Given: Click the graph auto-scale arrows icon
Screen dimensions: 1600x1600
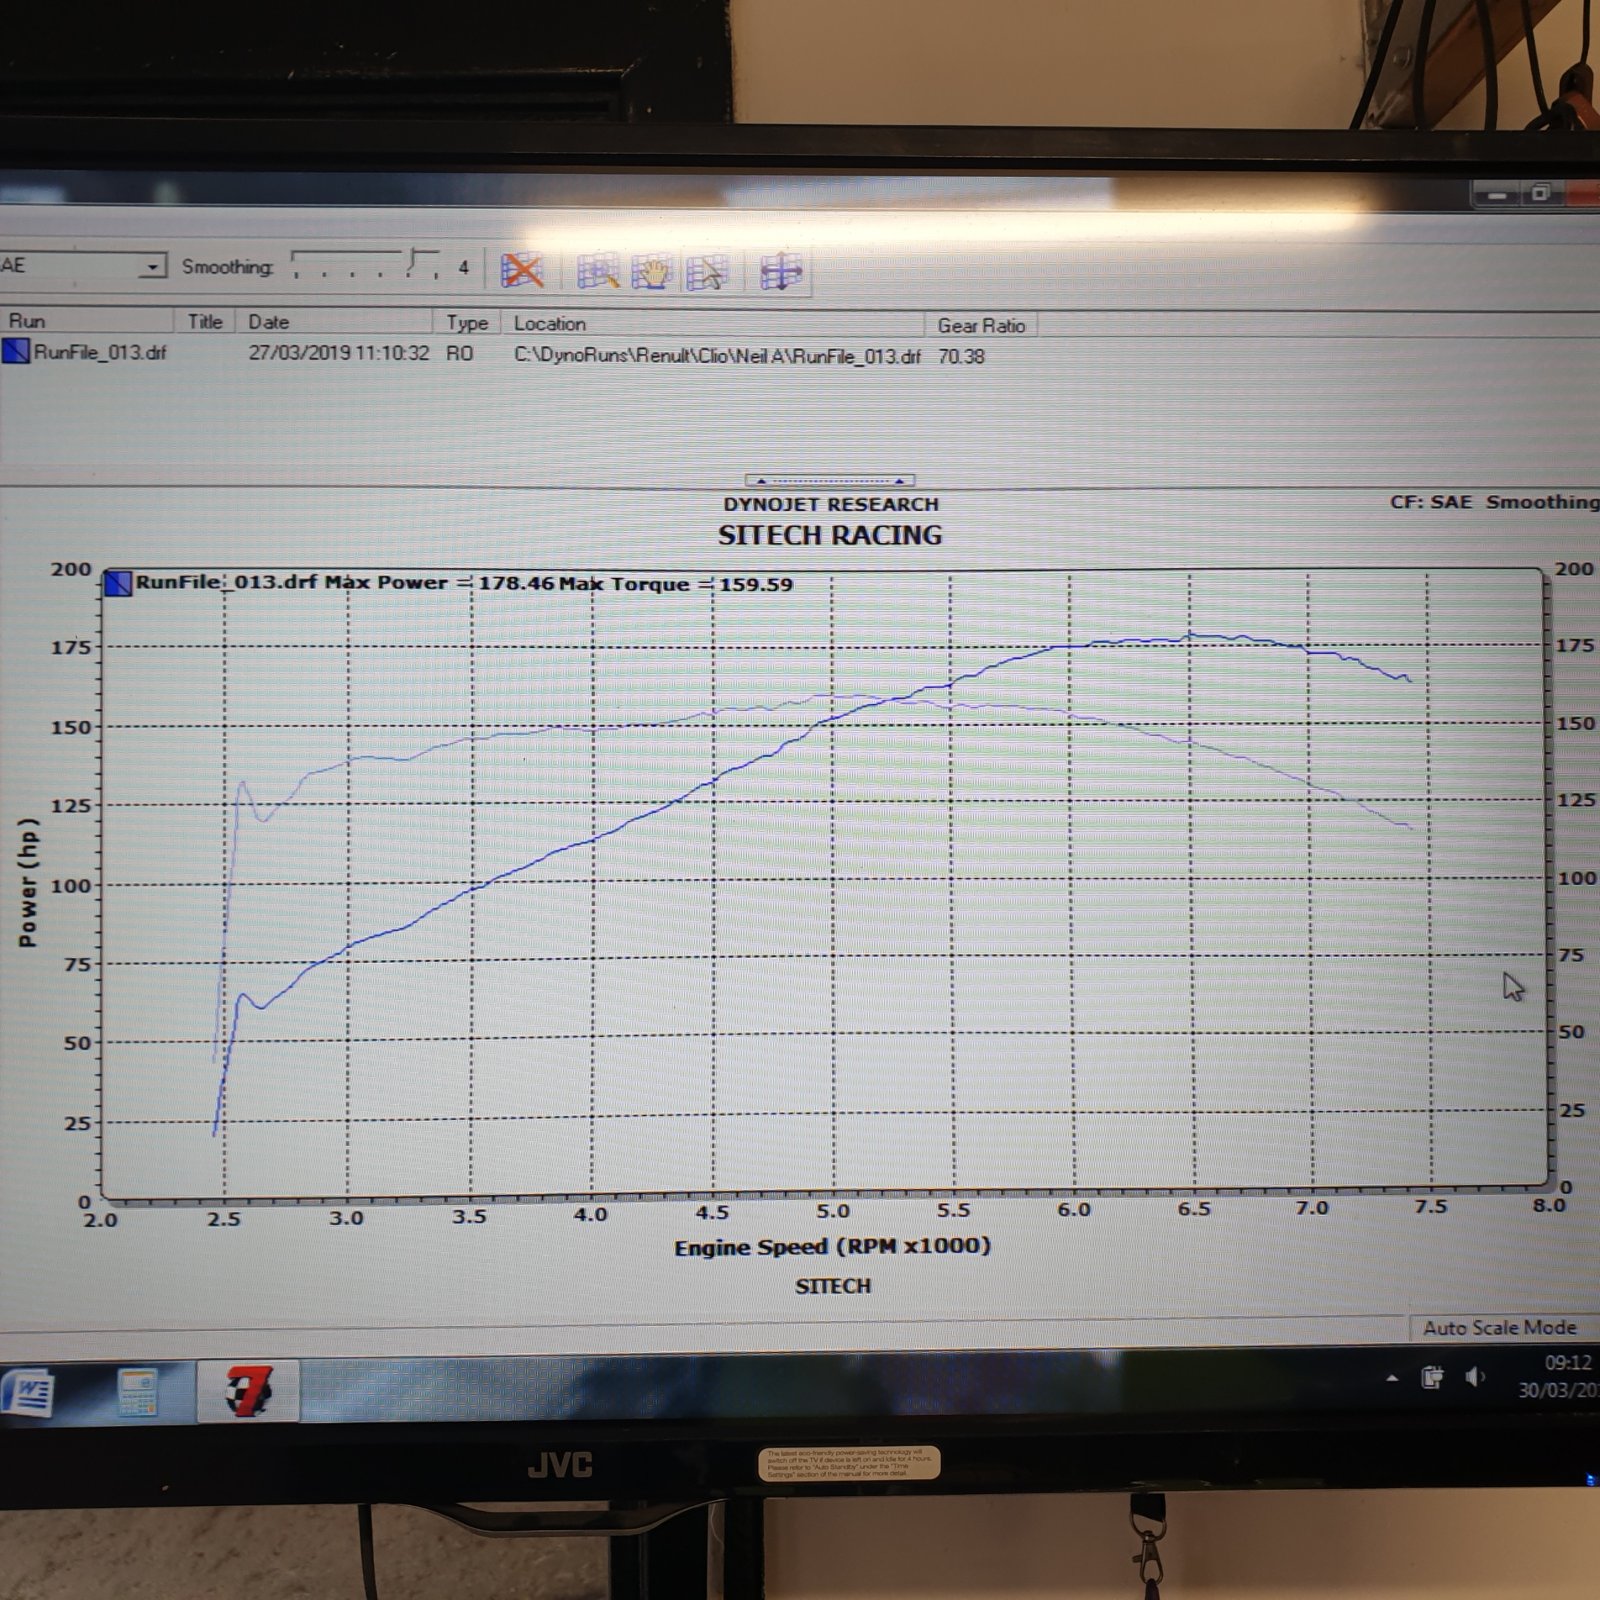Looking at the screenshot, I should tap(780, 272).
